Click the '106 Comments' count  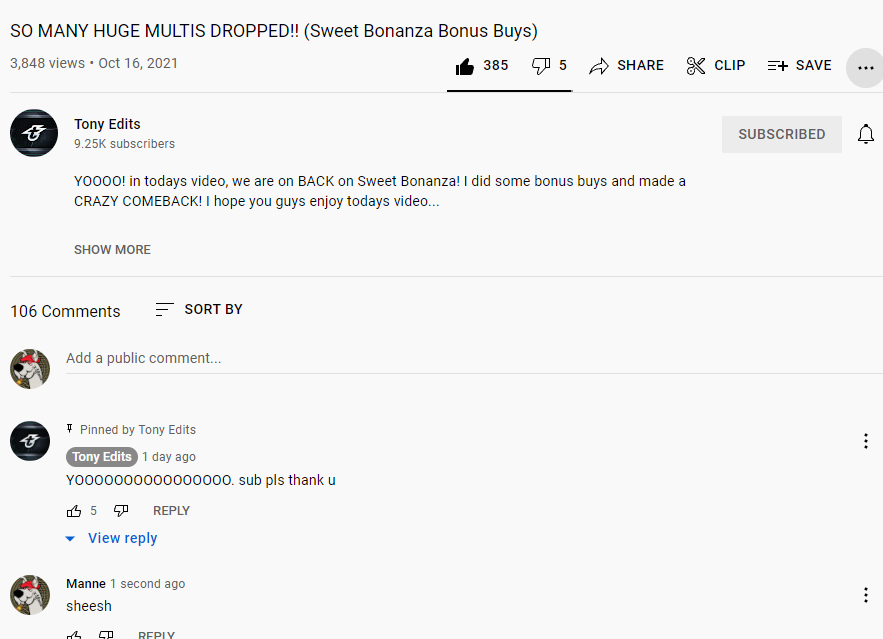coord(65,311)
